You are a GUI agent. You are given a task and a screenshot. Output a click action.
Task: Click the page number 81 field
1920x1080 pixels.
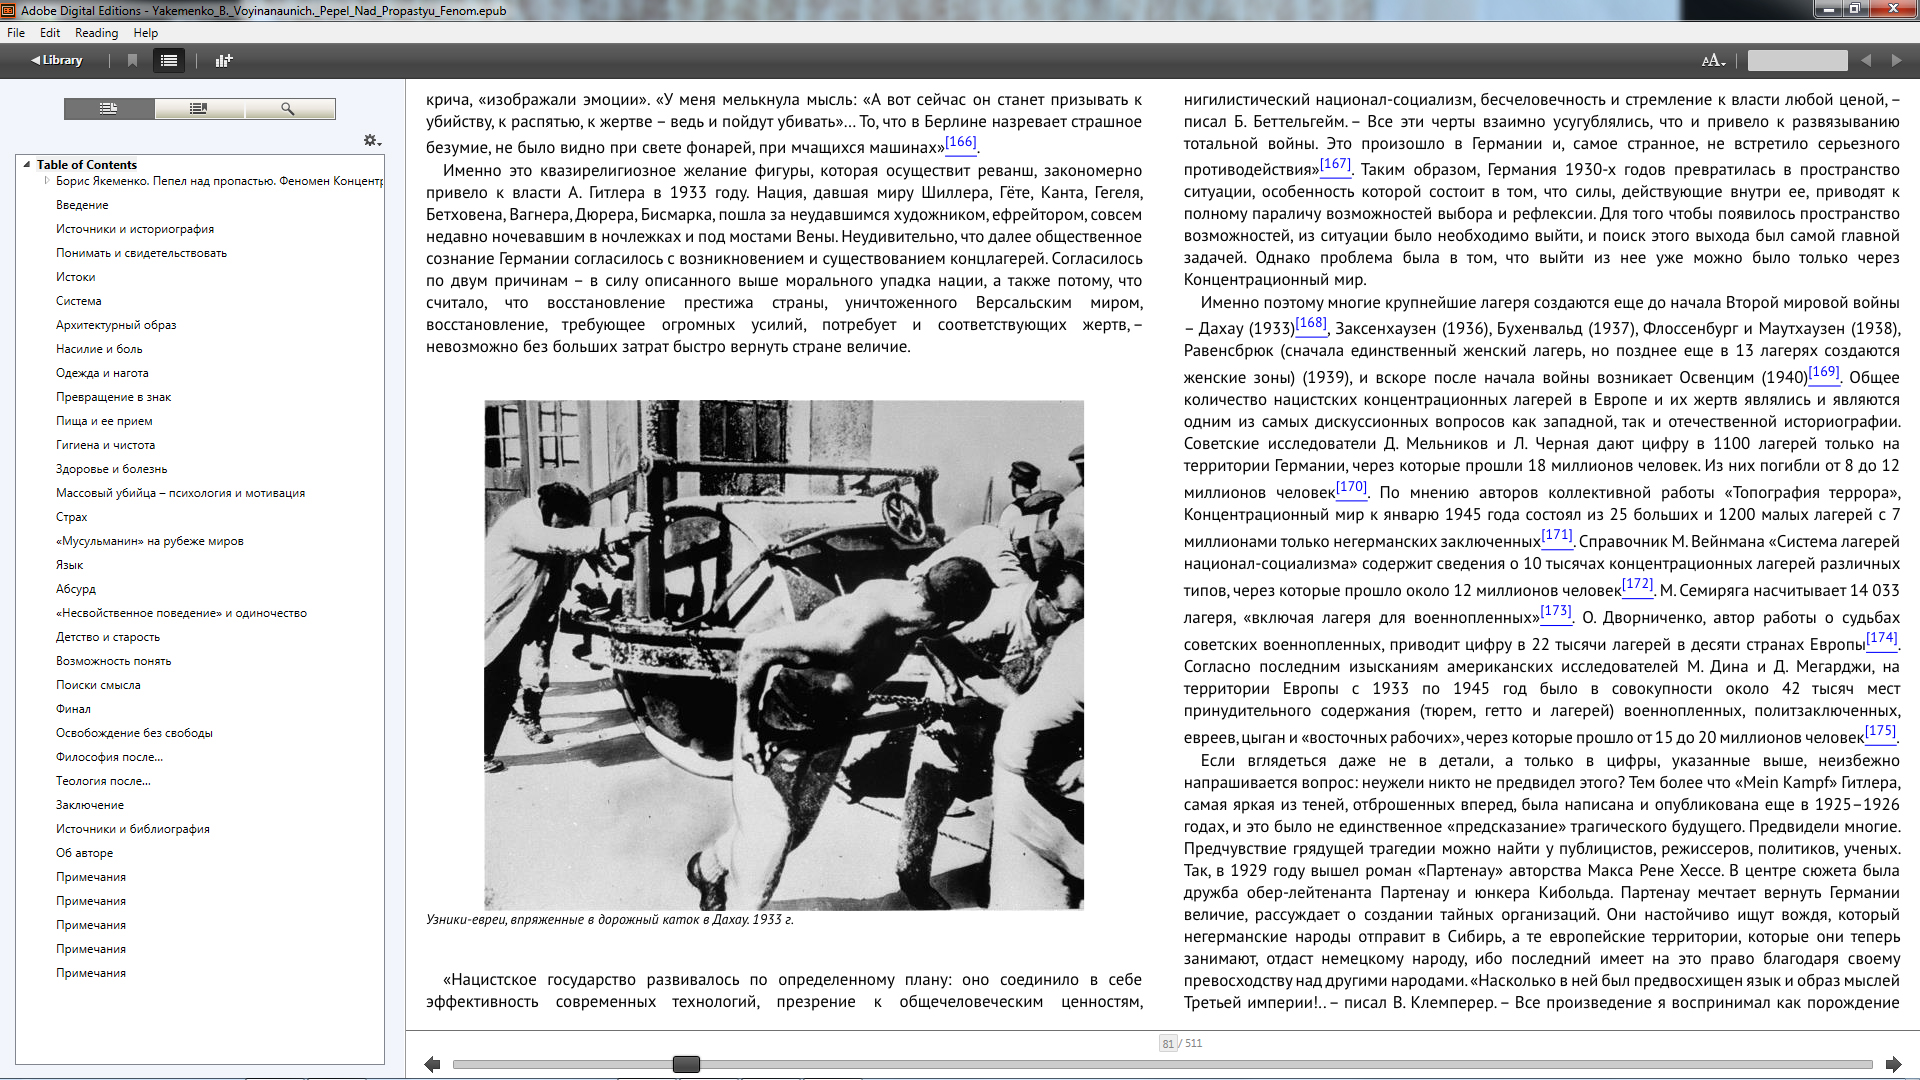pyautogui.click(x=1167, y=1043)
